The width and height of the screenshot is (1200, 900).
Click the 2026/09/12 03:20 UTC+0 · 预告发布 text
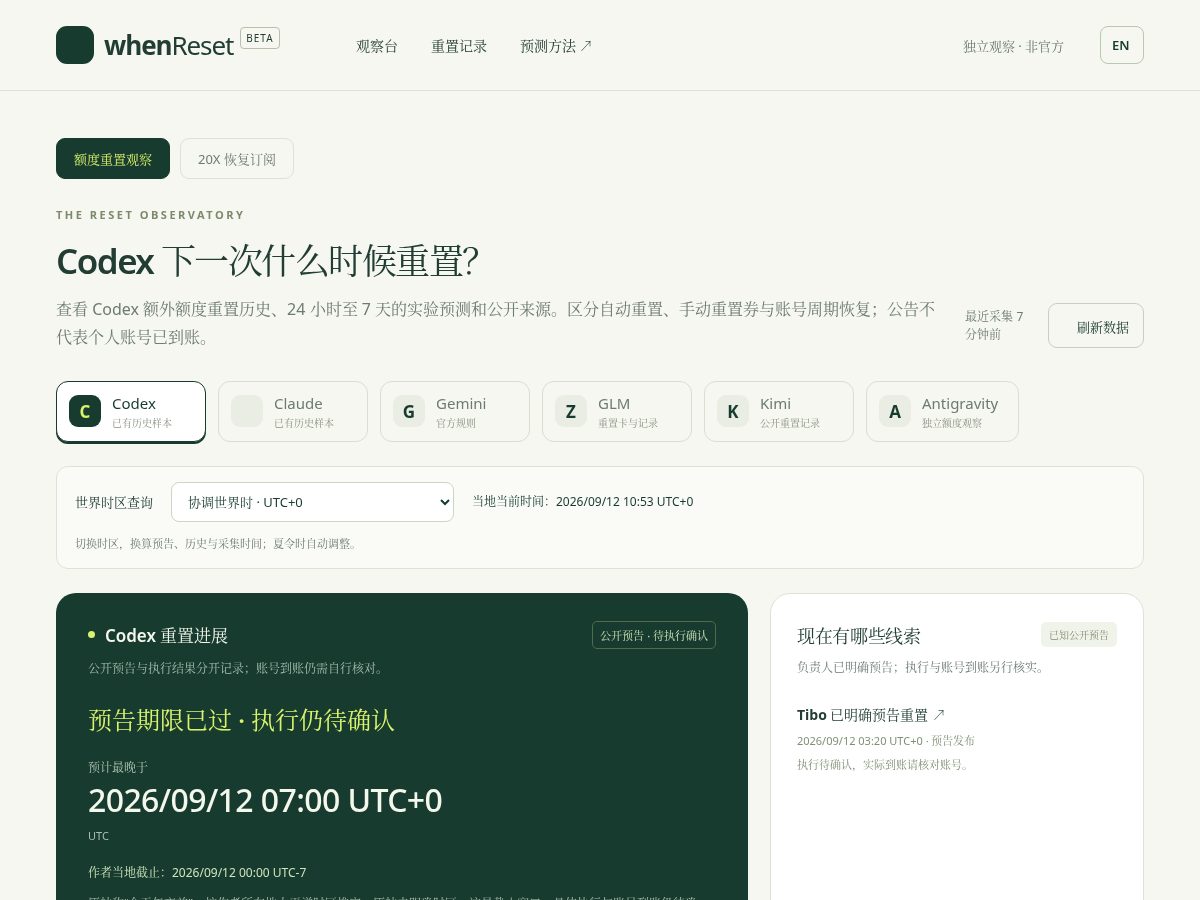(x=886, y=741)
